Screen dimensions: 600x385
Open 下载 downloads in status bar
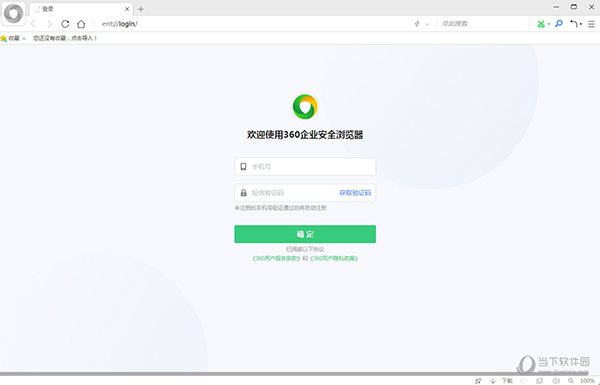coord(507,381)
